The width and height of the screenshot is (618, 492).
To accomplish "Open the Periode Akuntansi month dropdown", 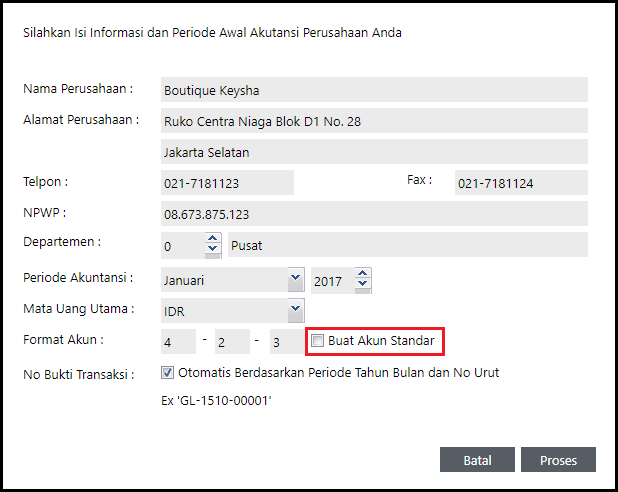I will click(294, 278).
